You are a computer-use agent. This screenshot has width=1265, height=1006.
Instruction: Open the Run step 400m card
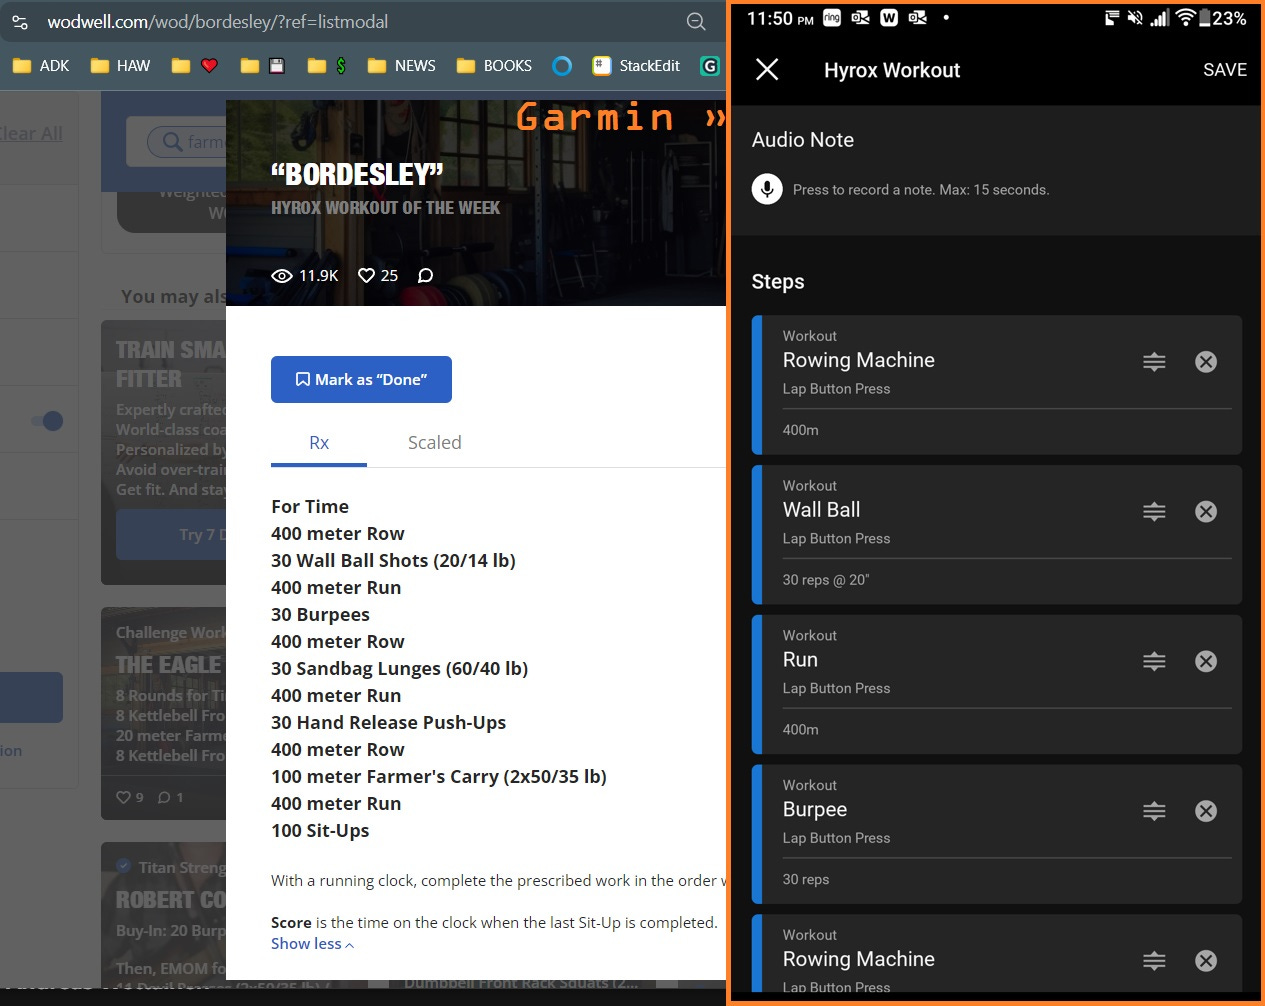tap(996, 684)
